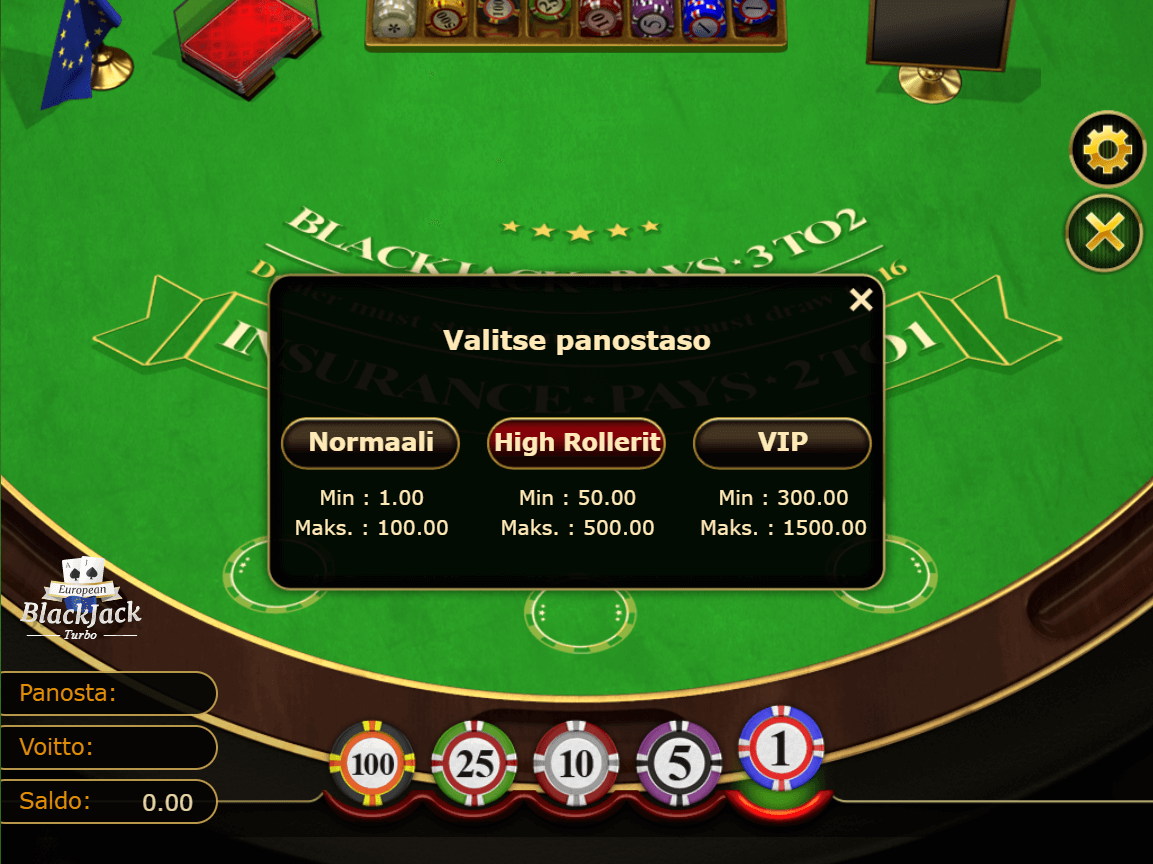
Task: Open the gear settings icon
Action: [x=1107, y=149]
